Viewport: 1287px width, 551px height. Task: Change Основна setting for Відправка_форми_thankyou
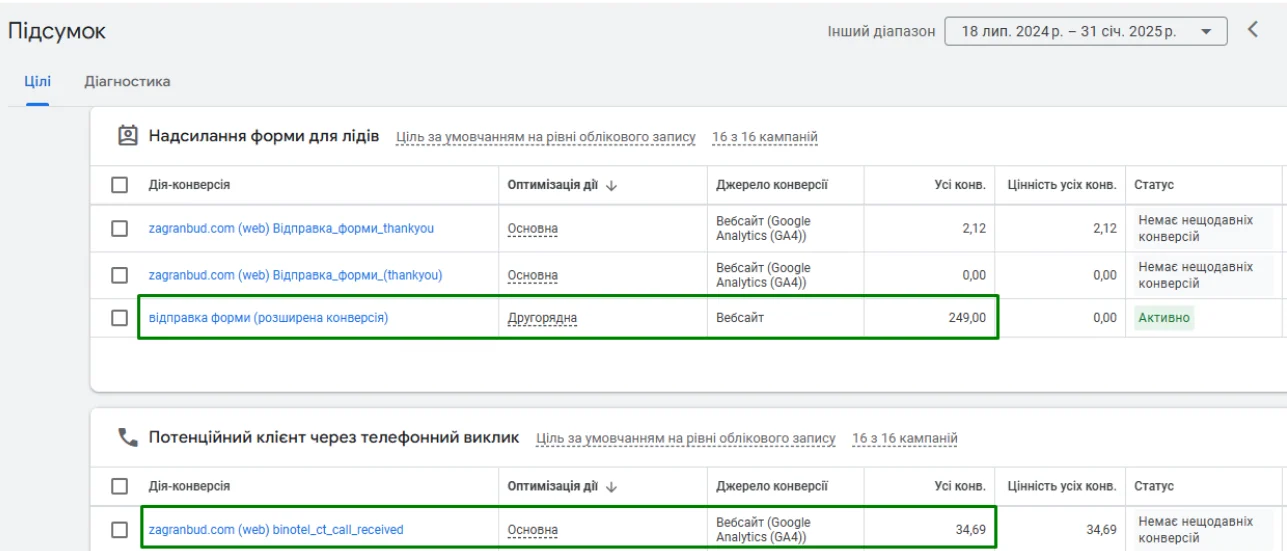[533, 229]
